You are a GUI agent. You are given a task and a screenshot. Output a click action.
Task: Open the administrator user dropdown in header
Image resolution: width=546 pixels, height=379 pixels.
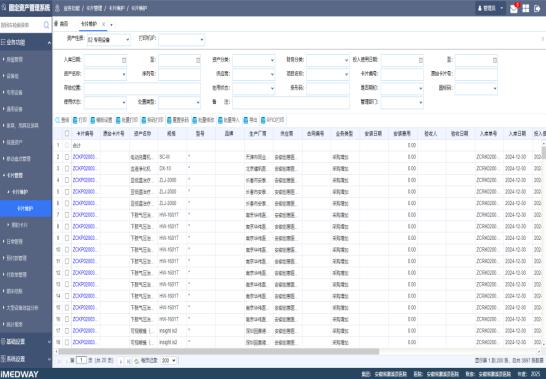490,8
